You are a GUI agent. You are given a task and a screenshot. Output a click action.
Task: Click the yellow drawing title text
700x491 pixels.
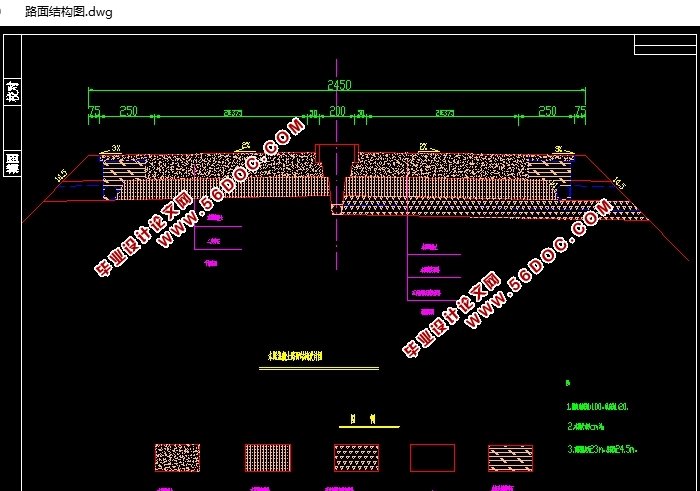click(295, 356)
